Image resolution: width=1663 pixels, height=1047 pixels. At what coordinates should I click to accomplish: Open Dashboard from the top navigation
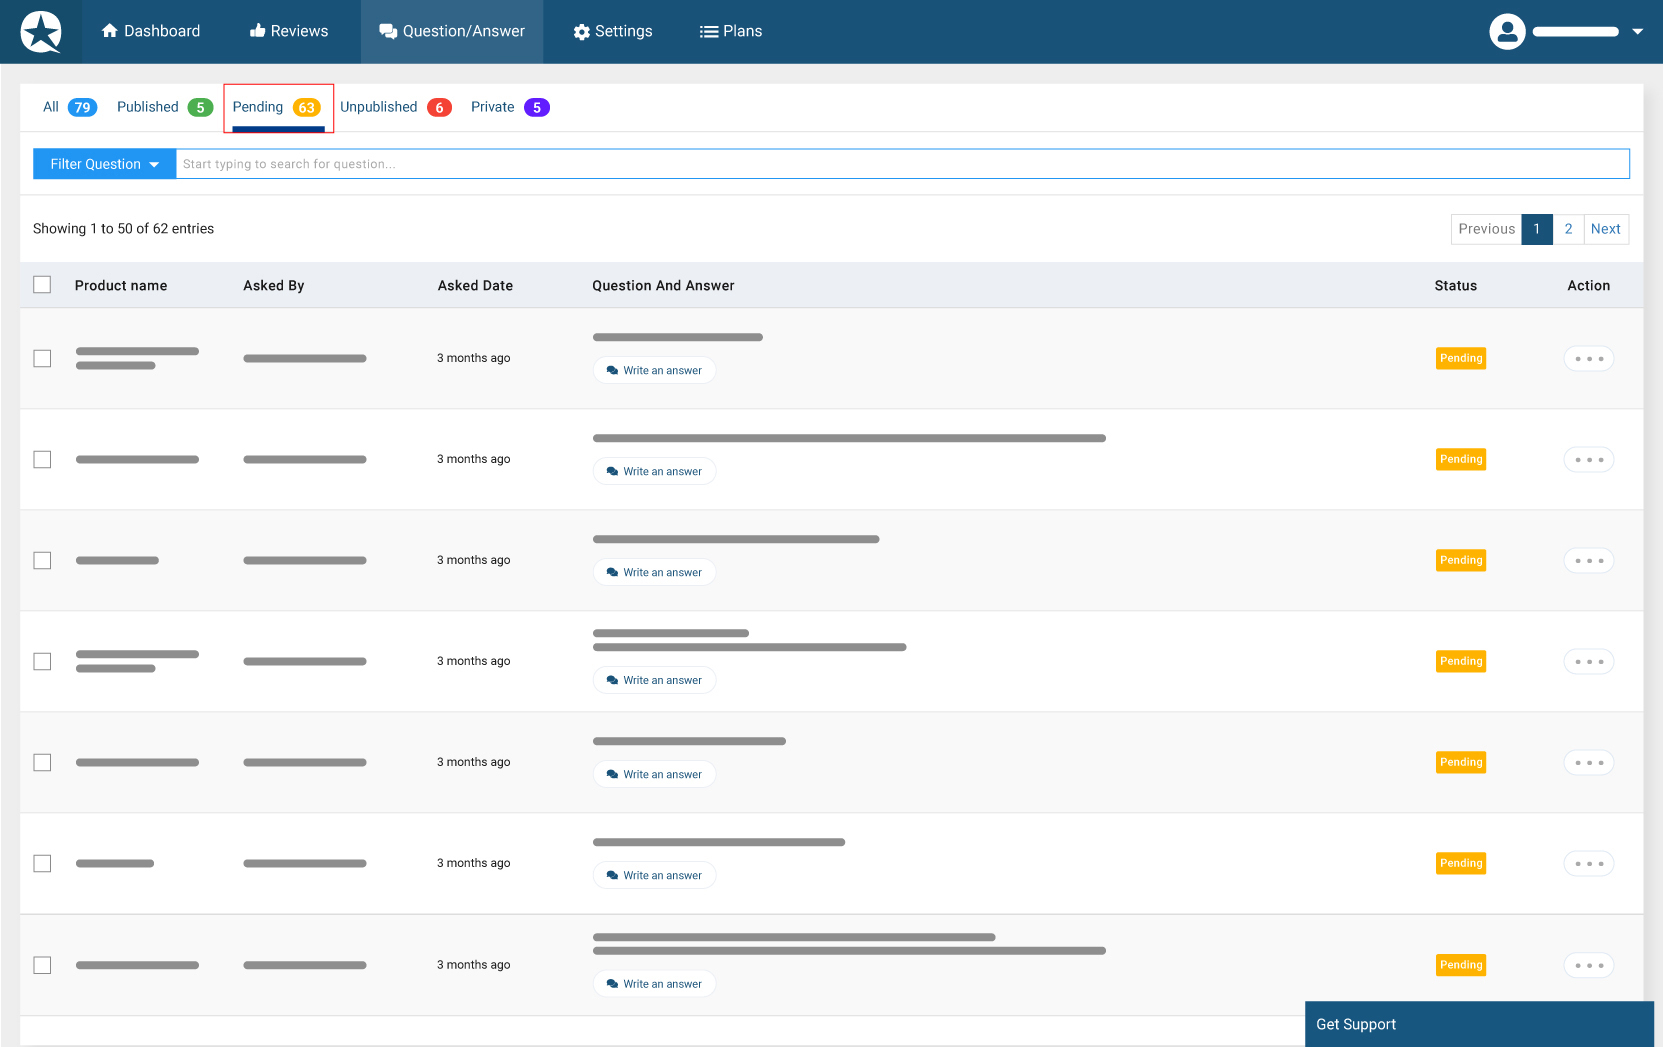[151, 31]
